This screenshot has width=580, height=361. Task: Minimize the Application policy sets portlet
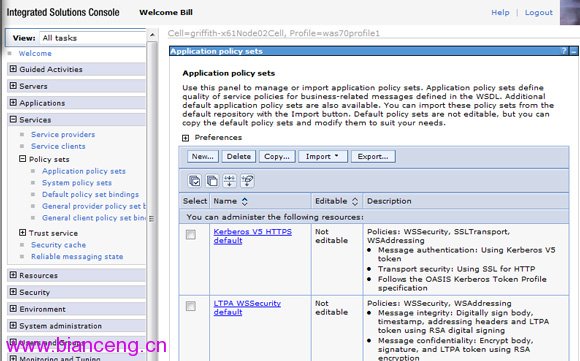point(574,51)
